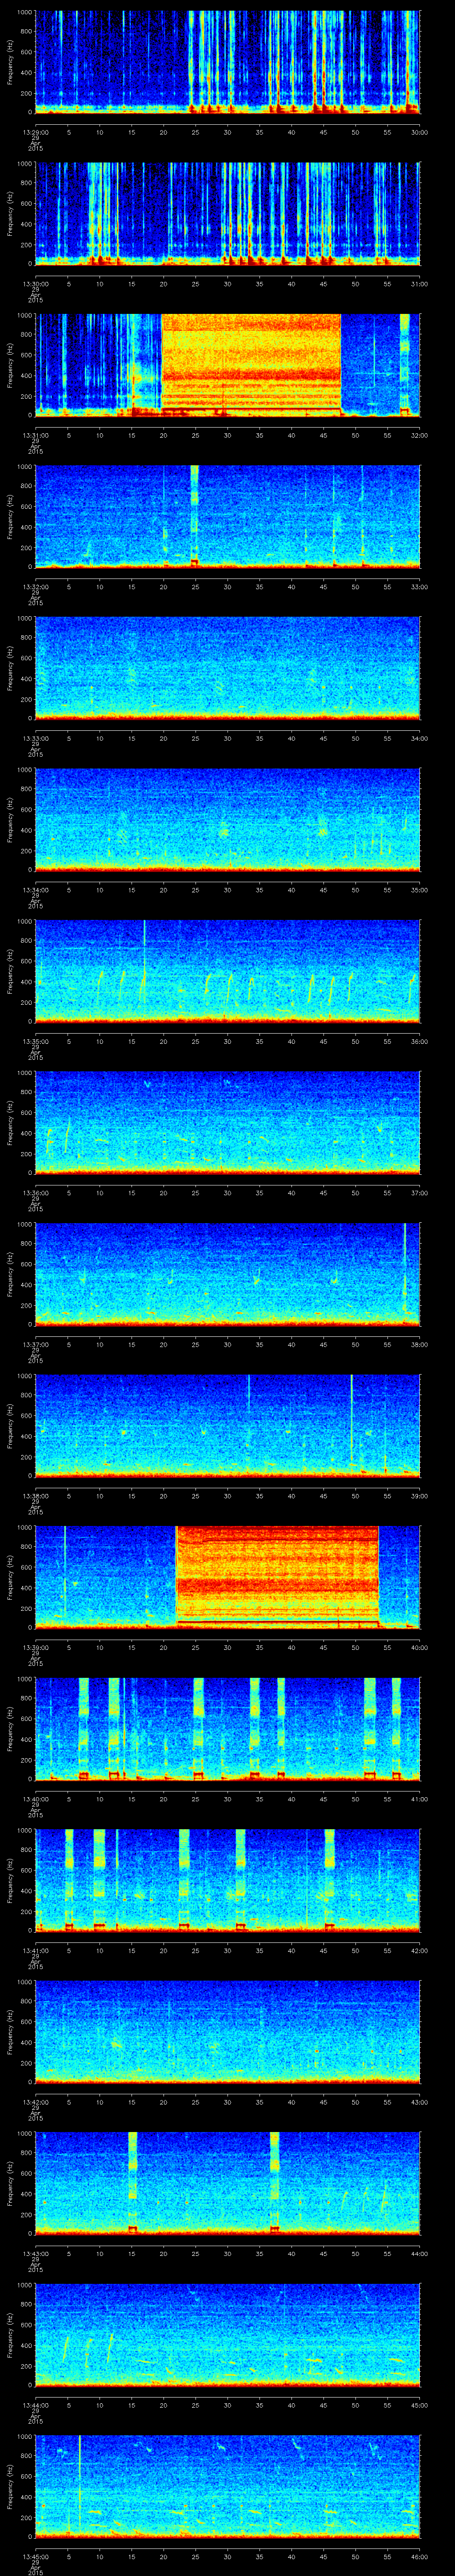Click the 13:31:00 start time label
Screen dimensions: 455x2576
pyautogui.click(x=35, y=435)
